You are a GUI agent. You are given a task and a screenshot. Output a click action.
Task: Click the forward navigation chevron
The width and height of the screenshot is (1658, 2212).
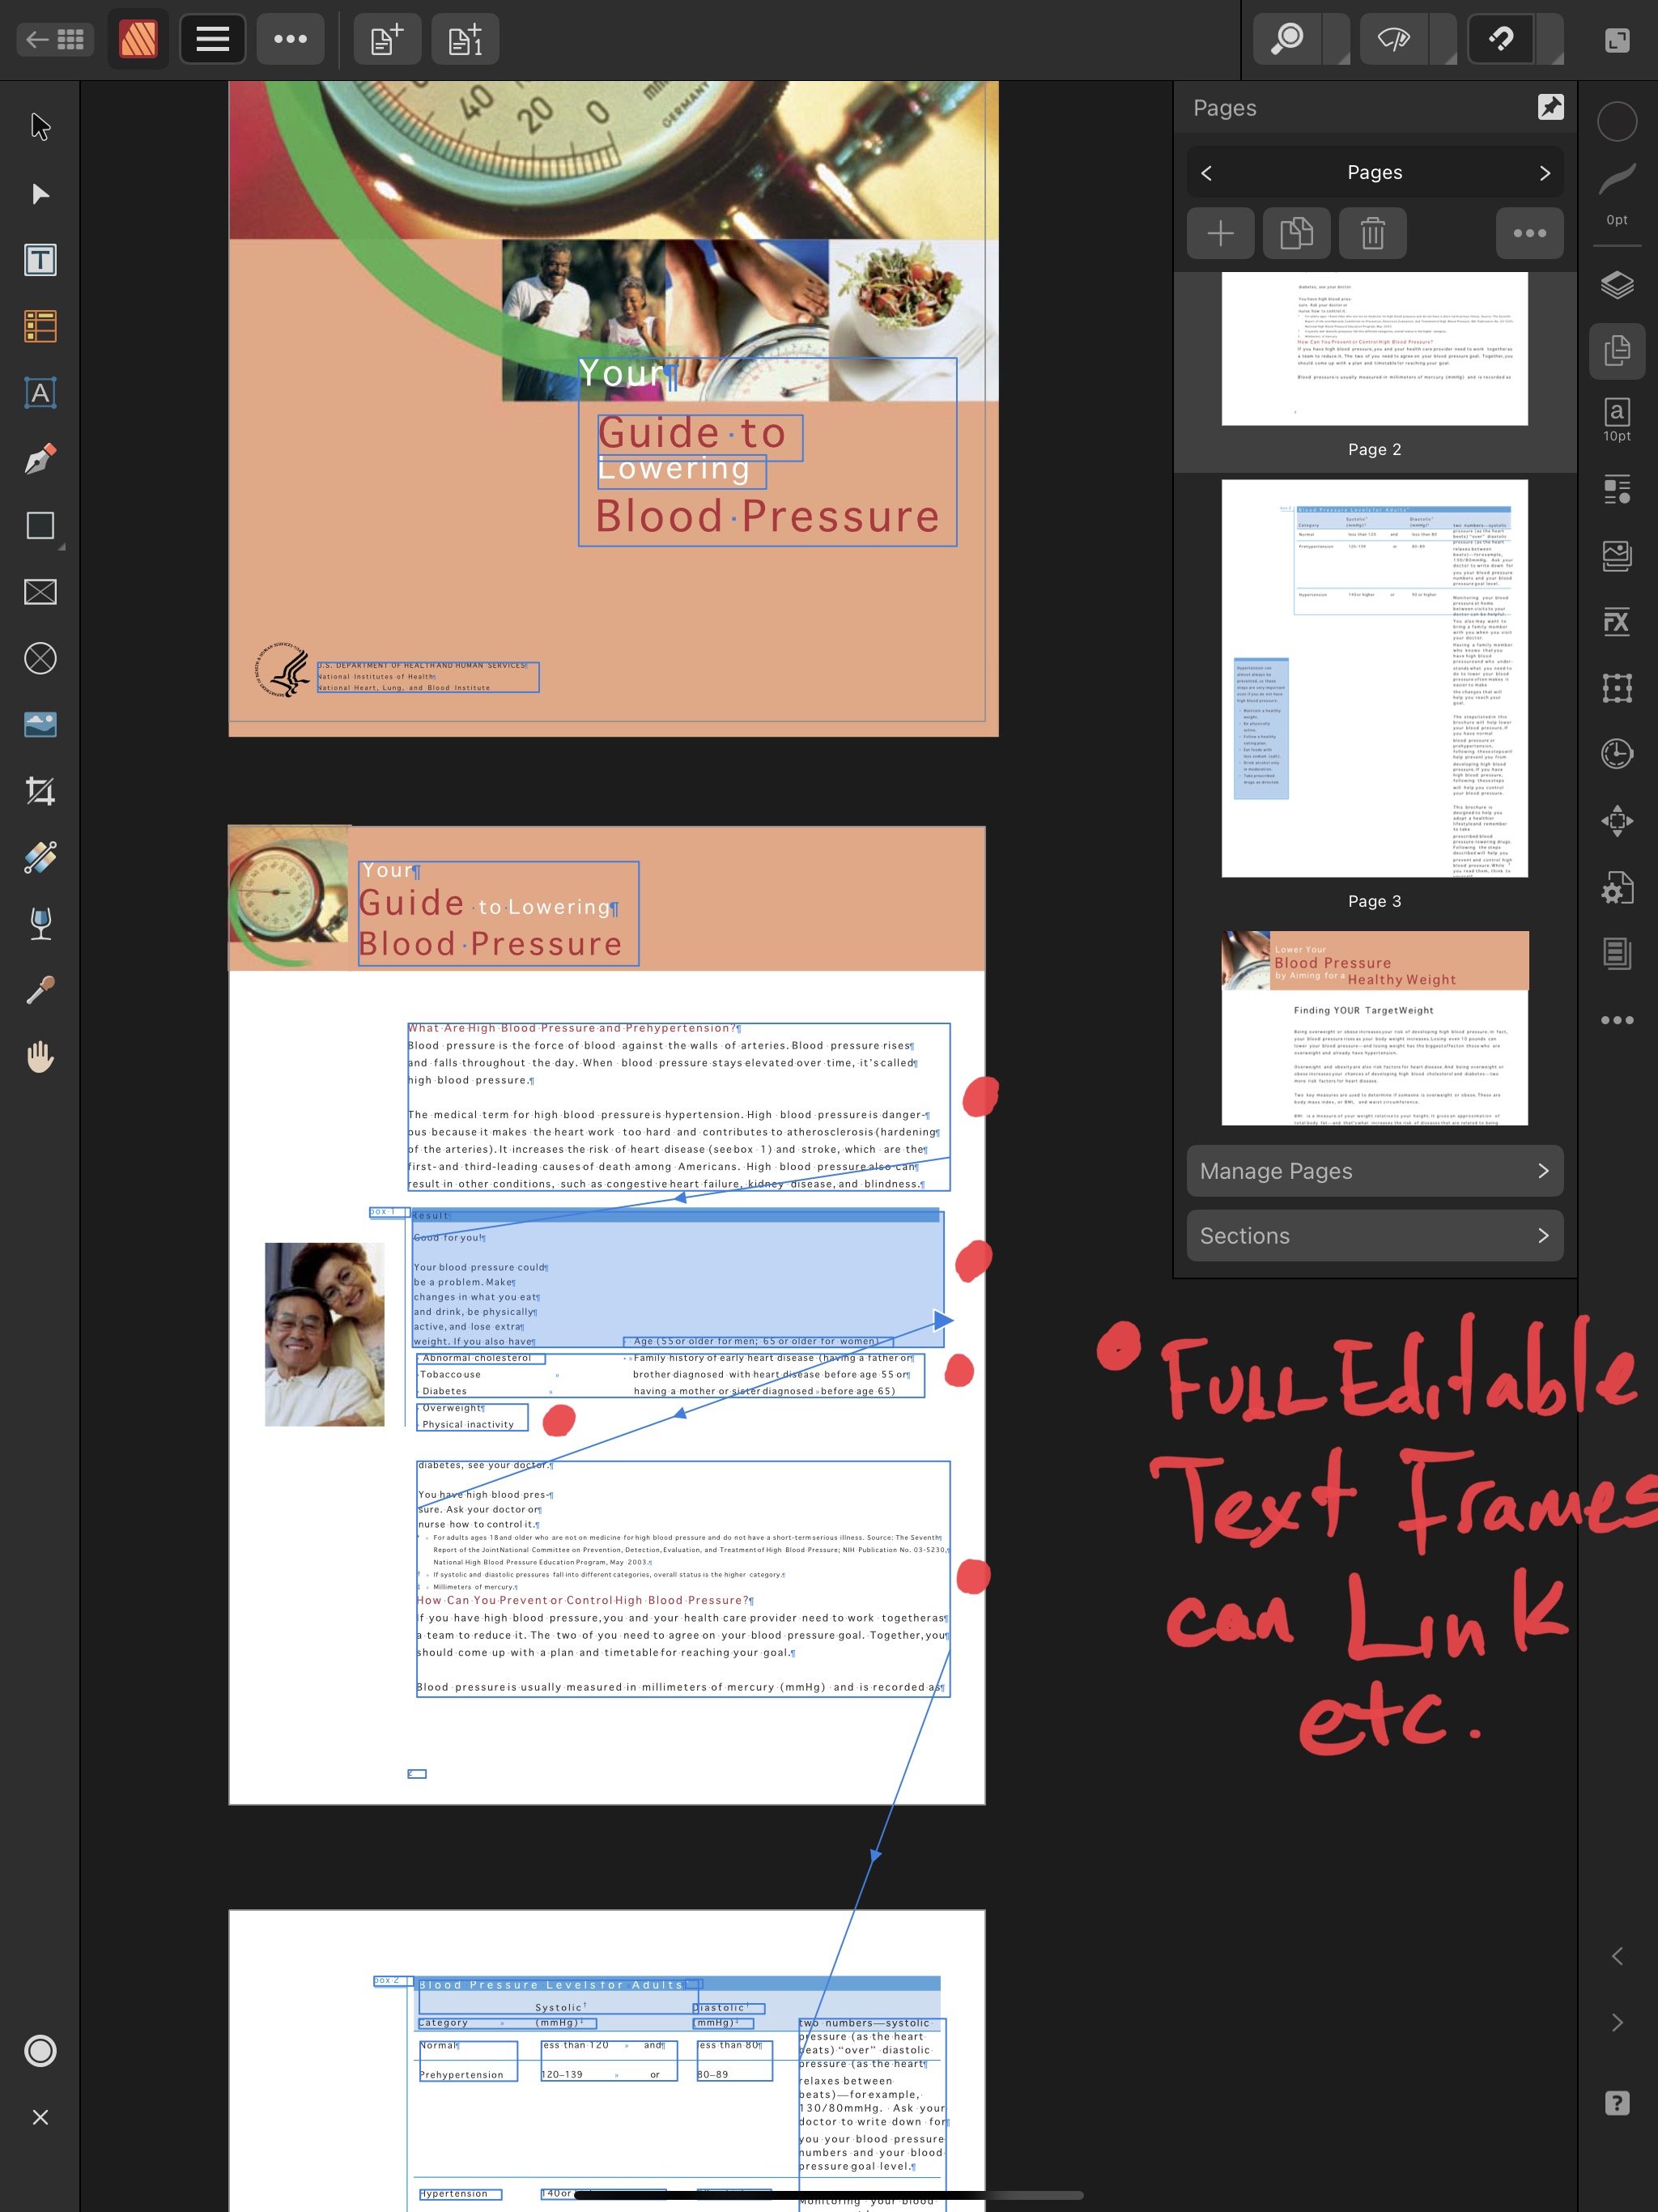coord(1543,172)
